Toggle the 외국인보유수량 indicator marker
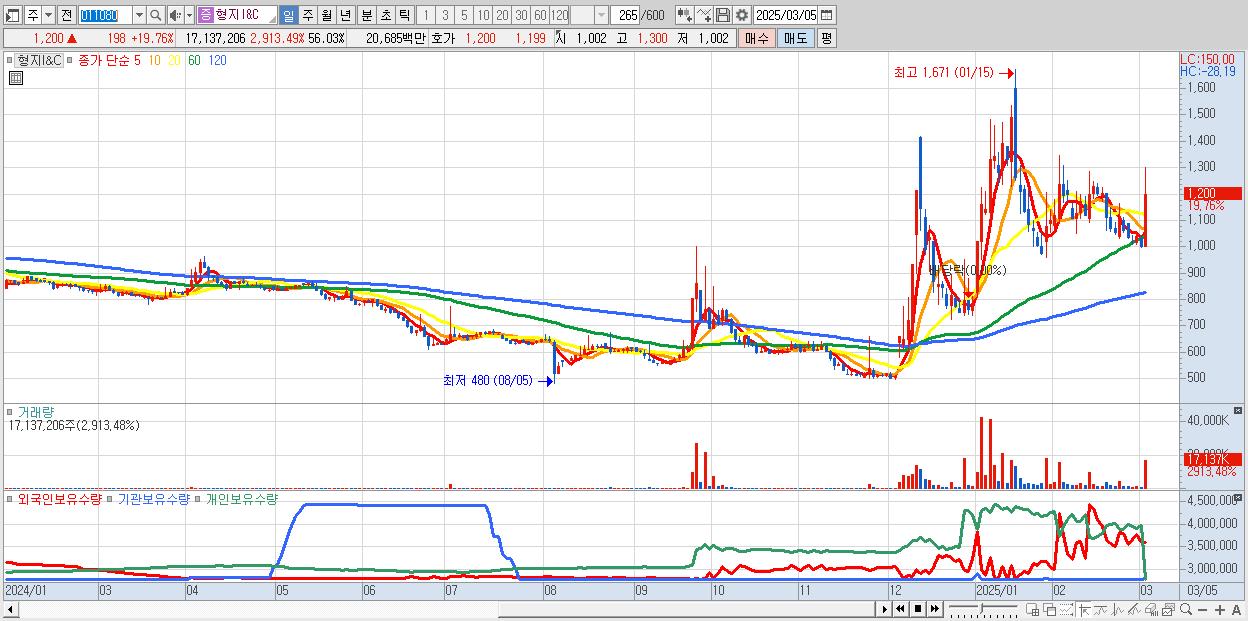This screenshot has height=621, width=1248. (x=10, y=498)
